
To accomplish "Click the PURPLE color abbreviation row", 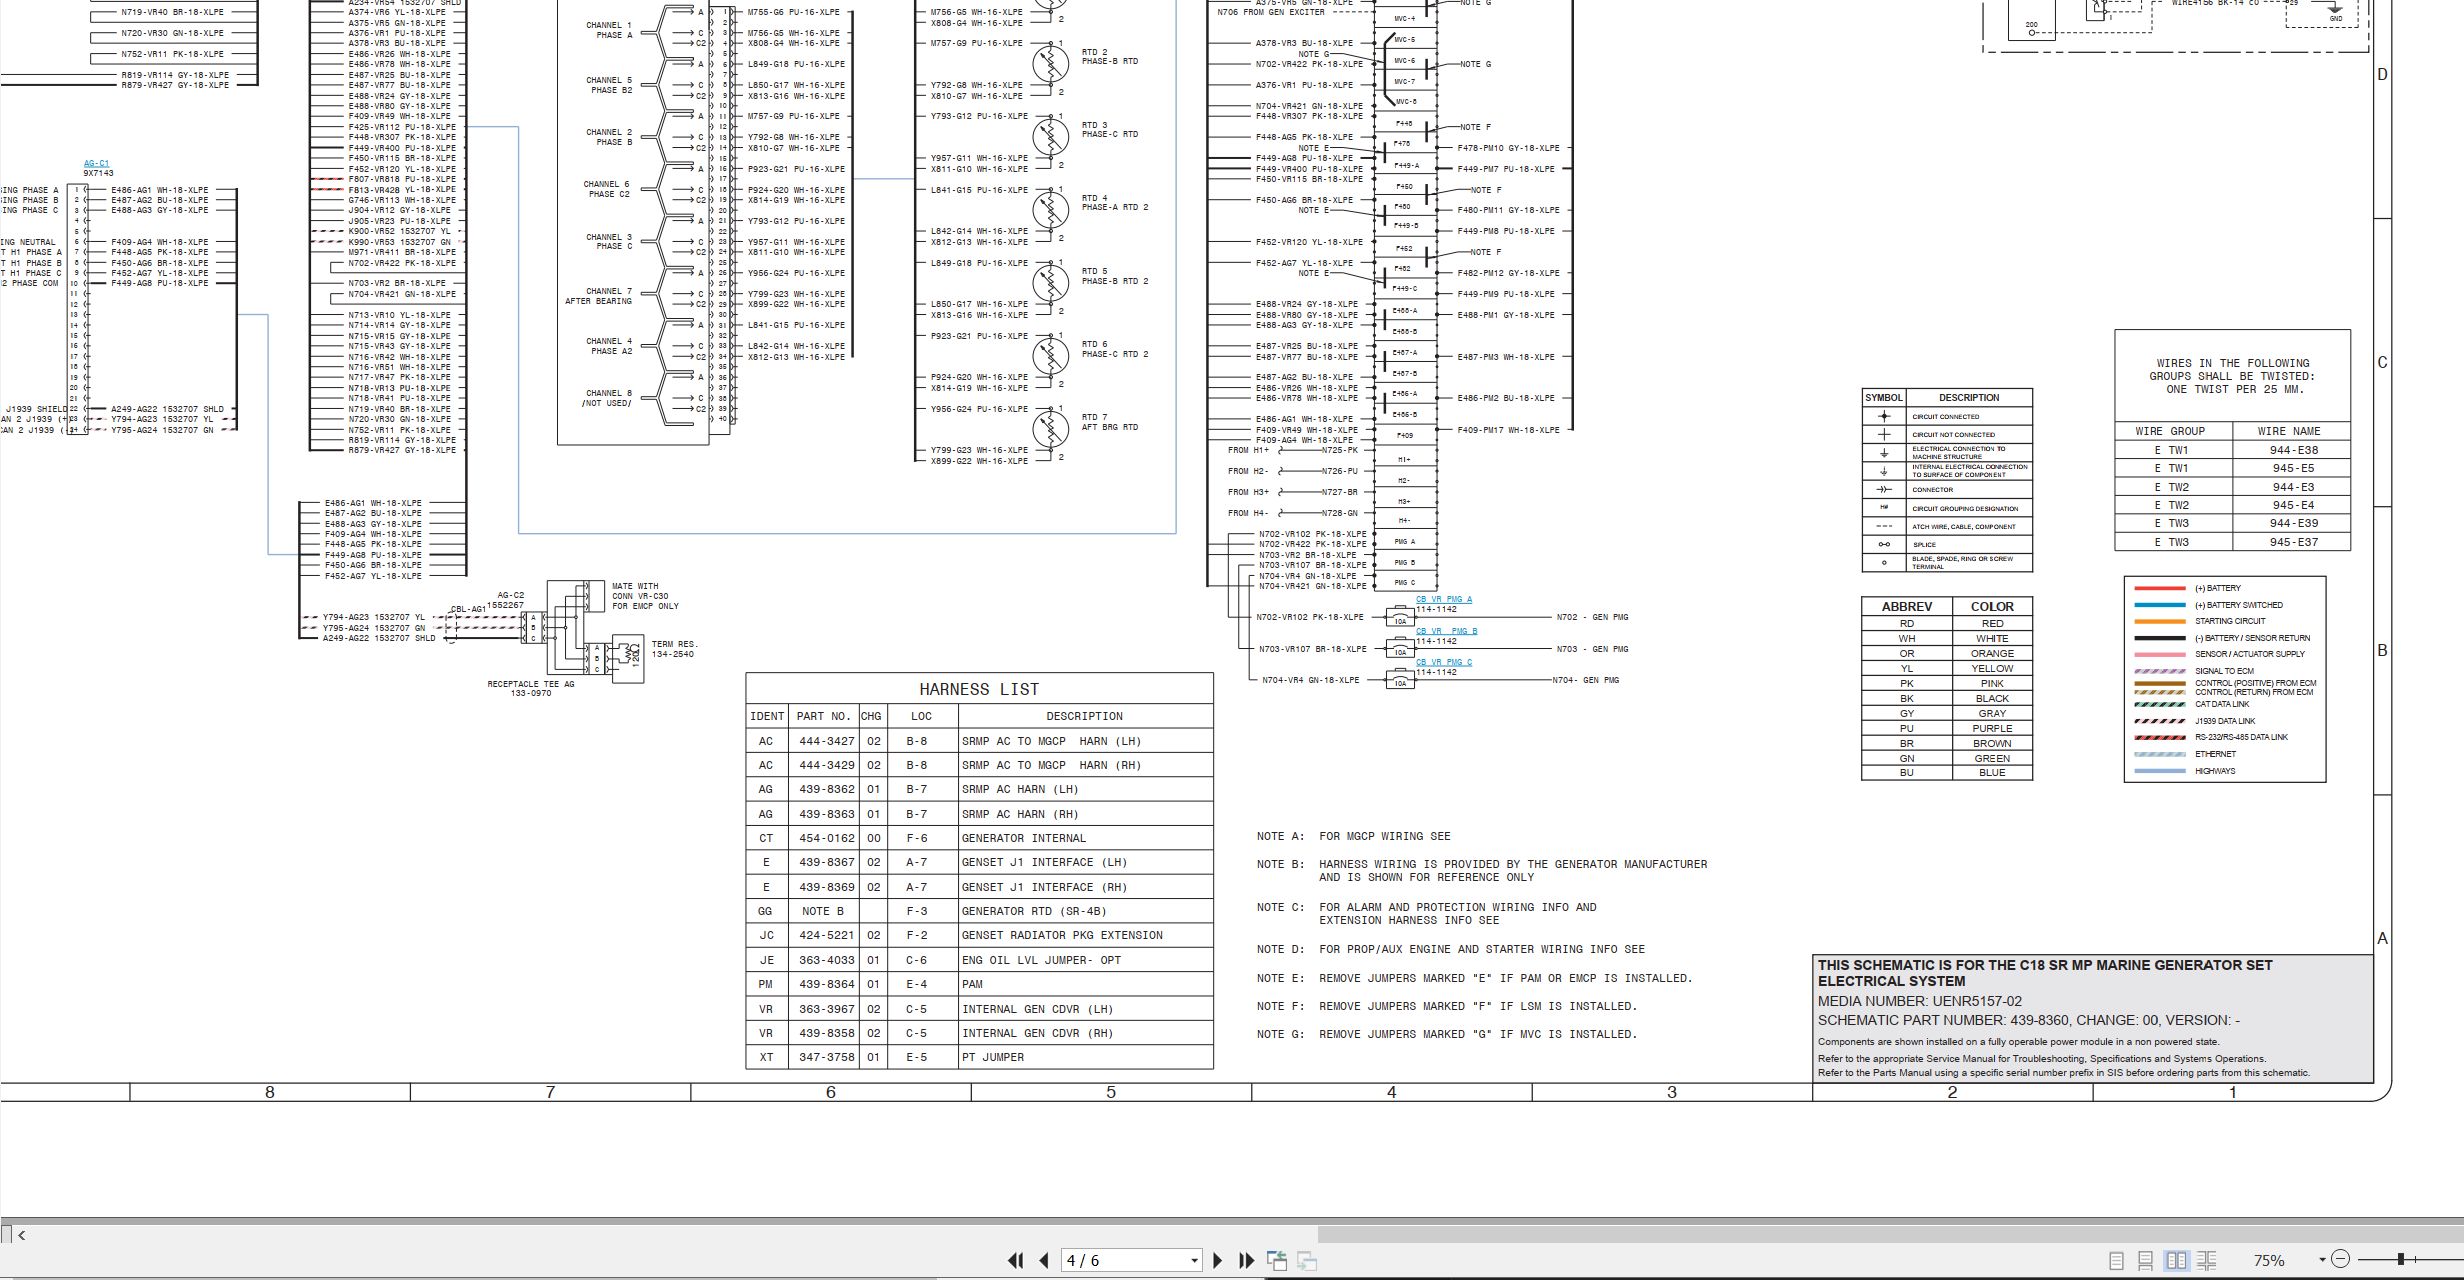I will coord(1946,728).
